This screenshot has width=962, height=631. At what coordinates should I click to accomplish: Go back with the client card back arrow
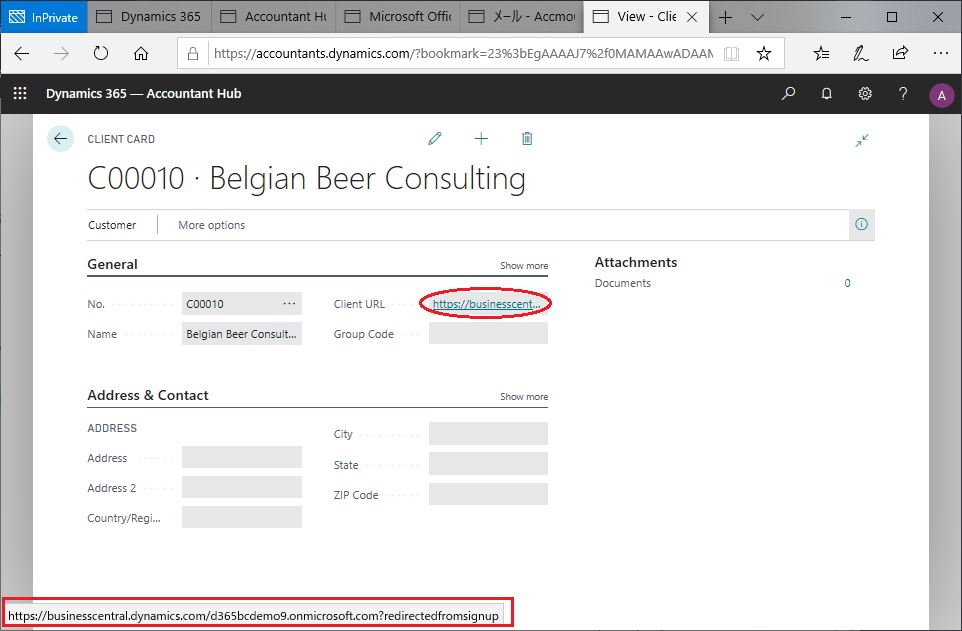[x=60, y=139]
